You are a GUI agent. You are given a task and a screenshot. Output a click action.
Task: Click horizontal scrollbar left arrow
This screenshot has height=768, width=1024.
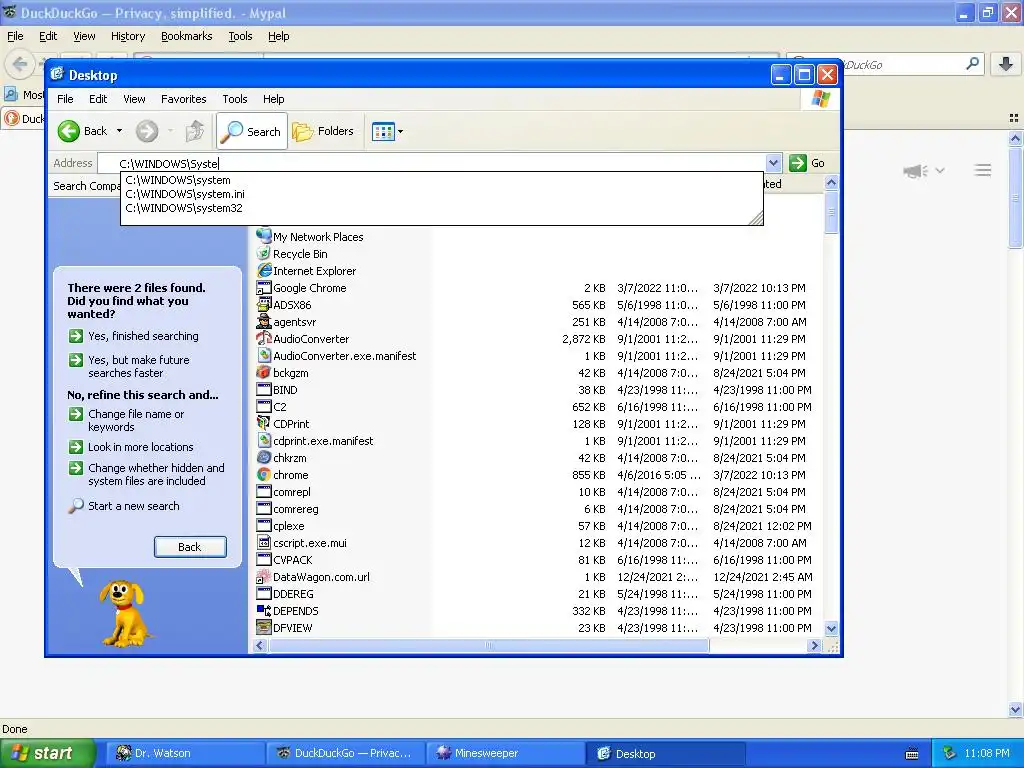point(260,645)
